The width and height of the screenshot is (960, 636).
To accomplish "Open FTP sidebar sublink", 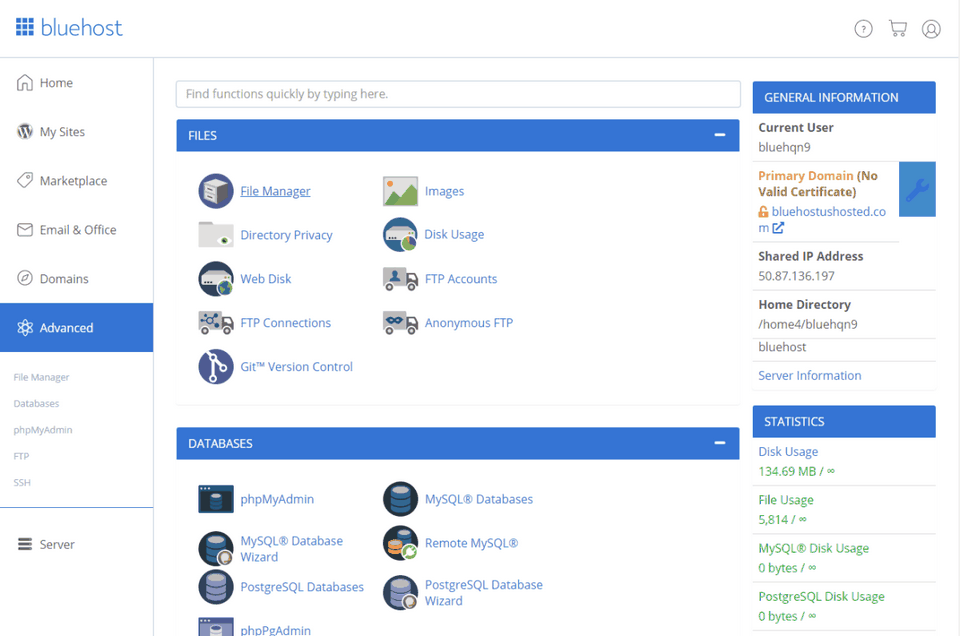I will (x=21, y=456).
